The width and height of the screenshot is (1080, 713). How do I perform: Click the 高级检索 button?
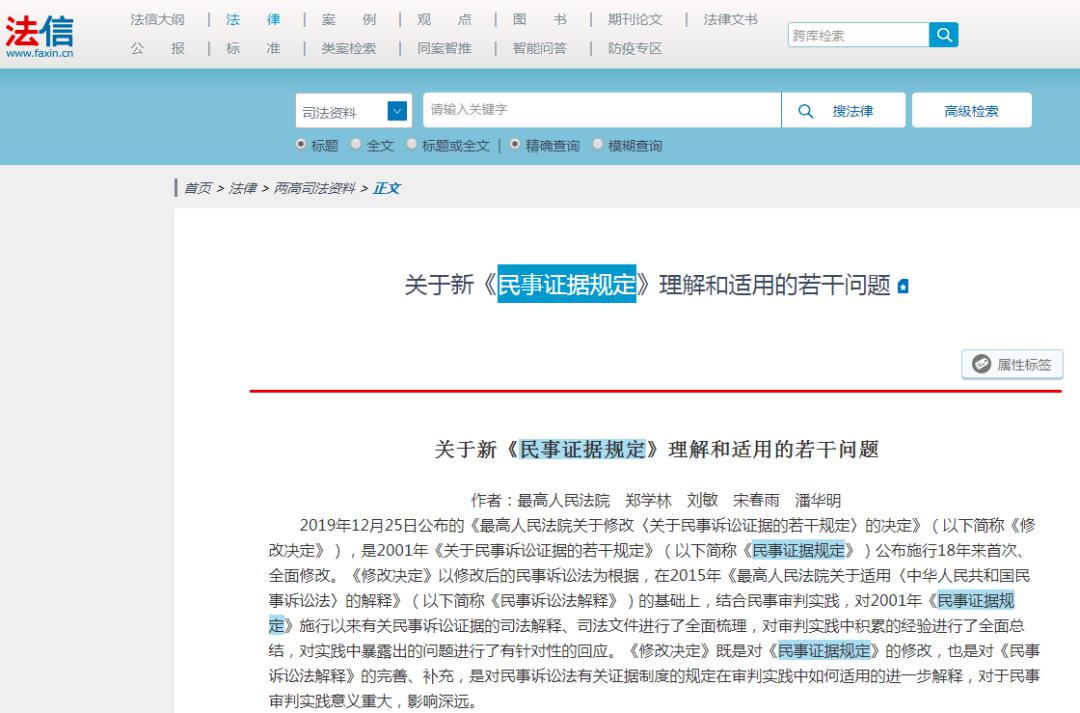coord(971,110)
